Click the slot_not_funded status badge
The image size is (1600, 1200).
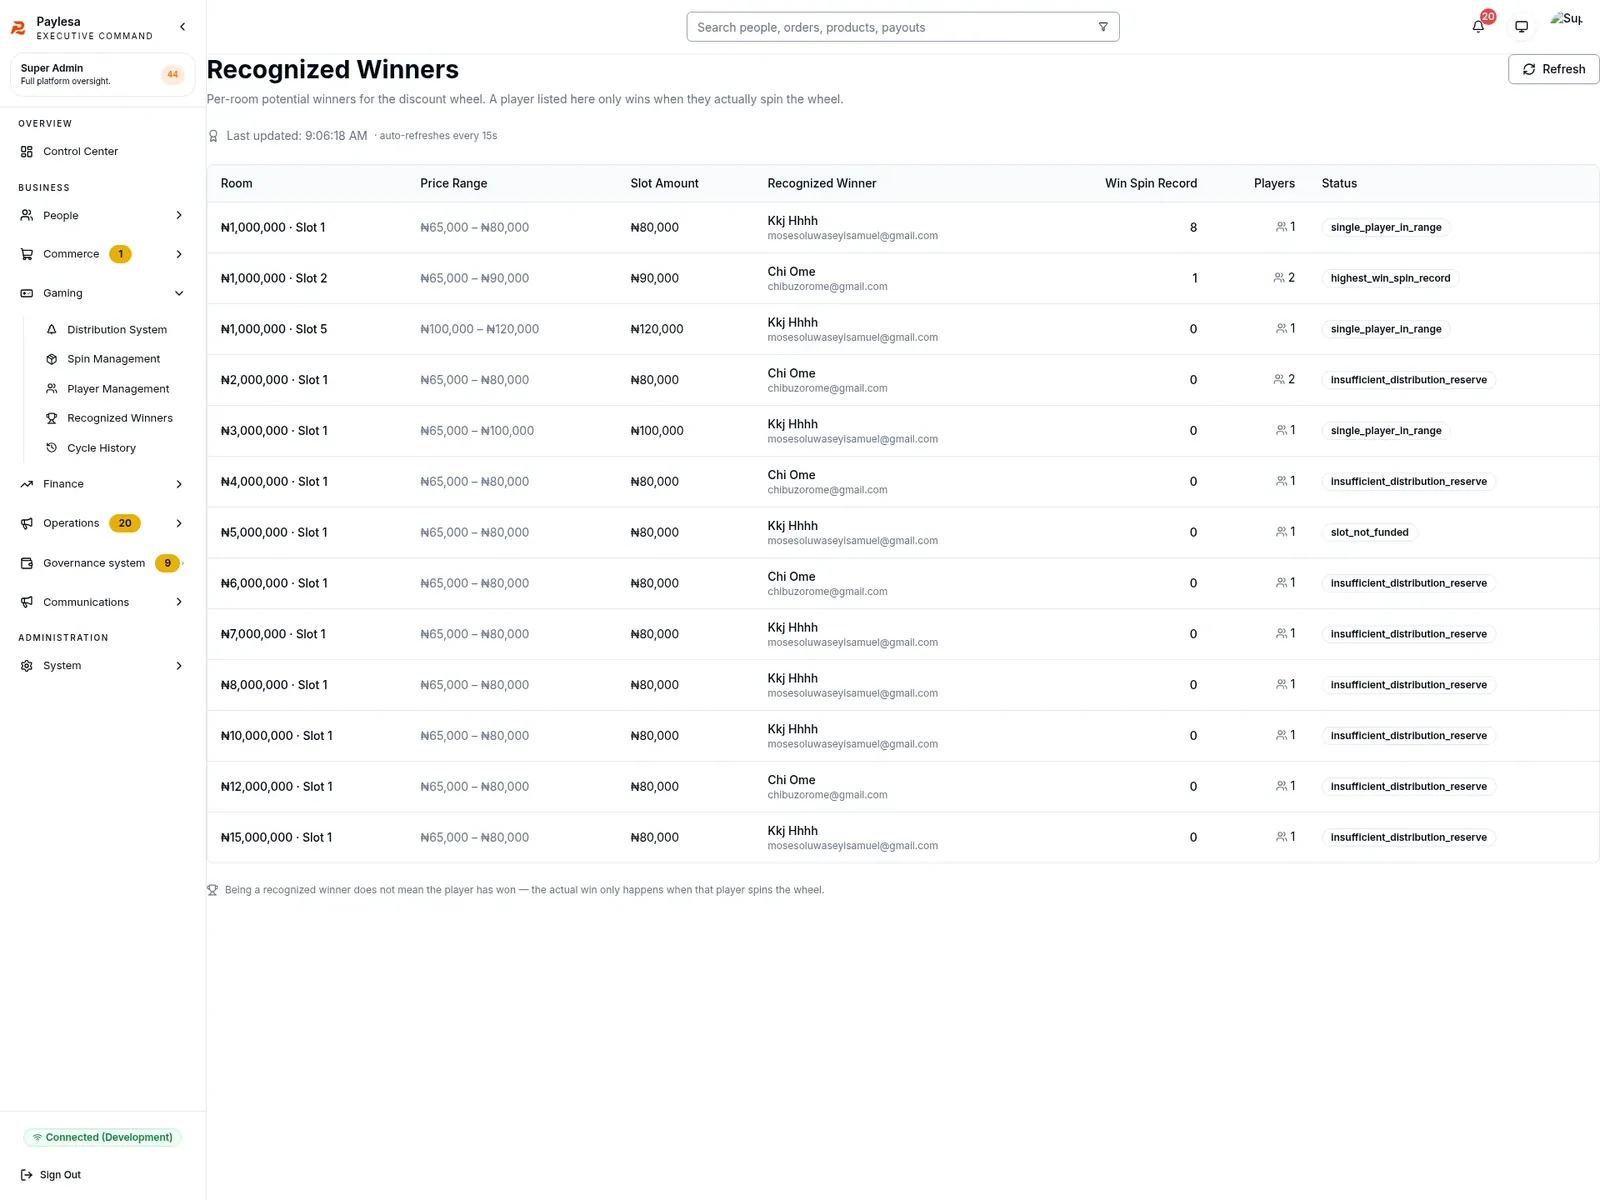(1369, 532)
